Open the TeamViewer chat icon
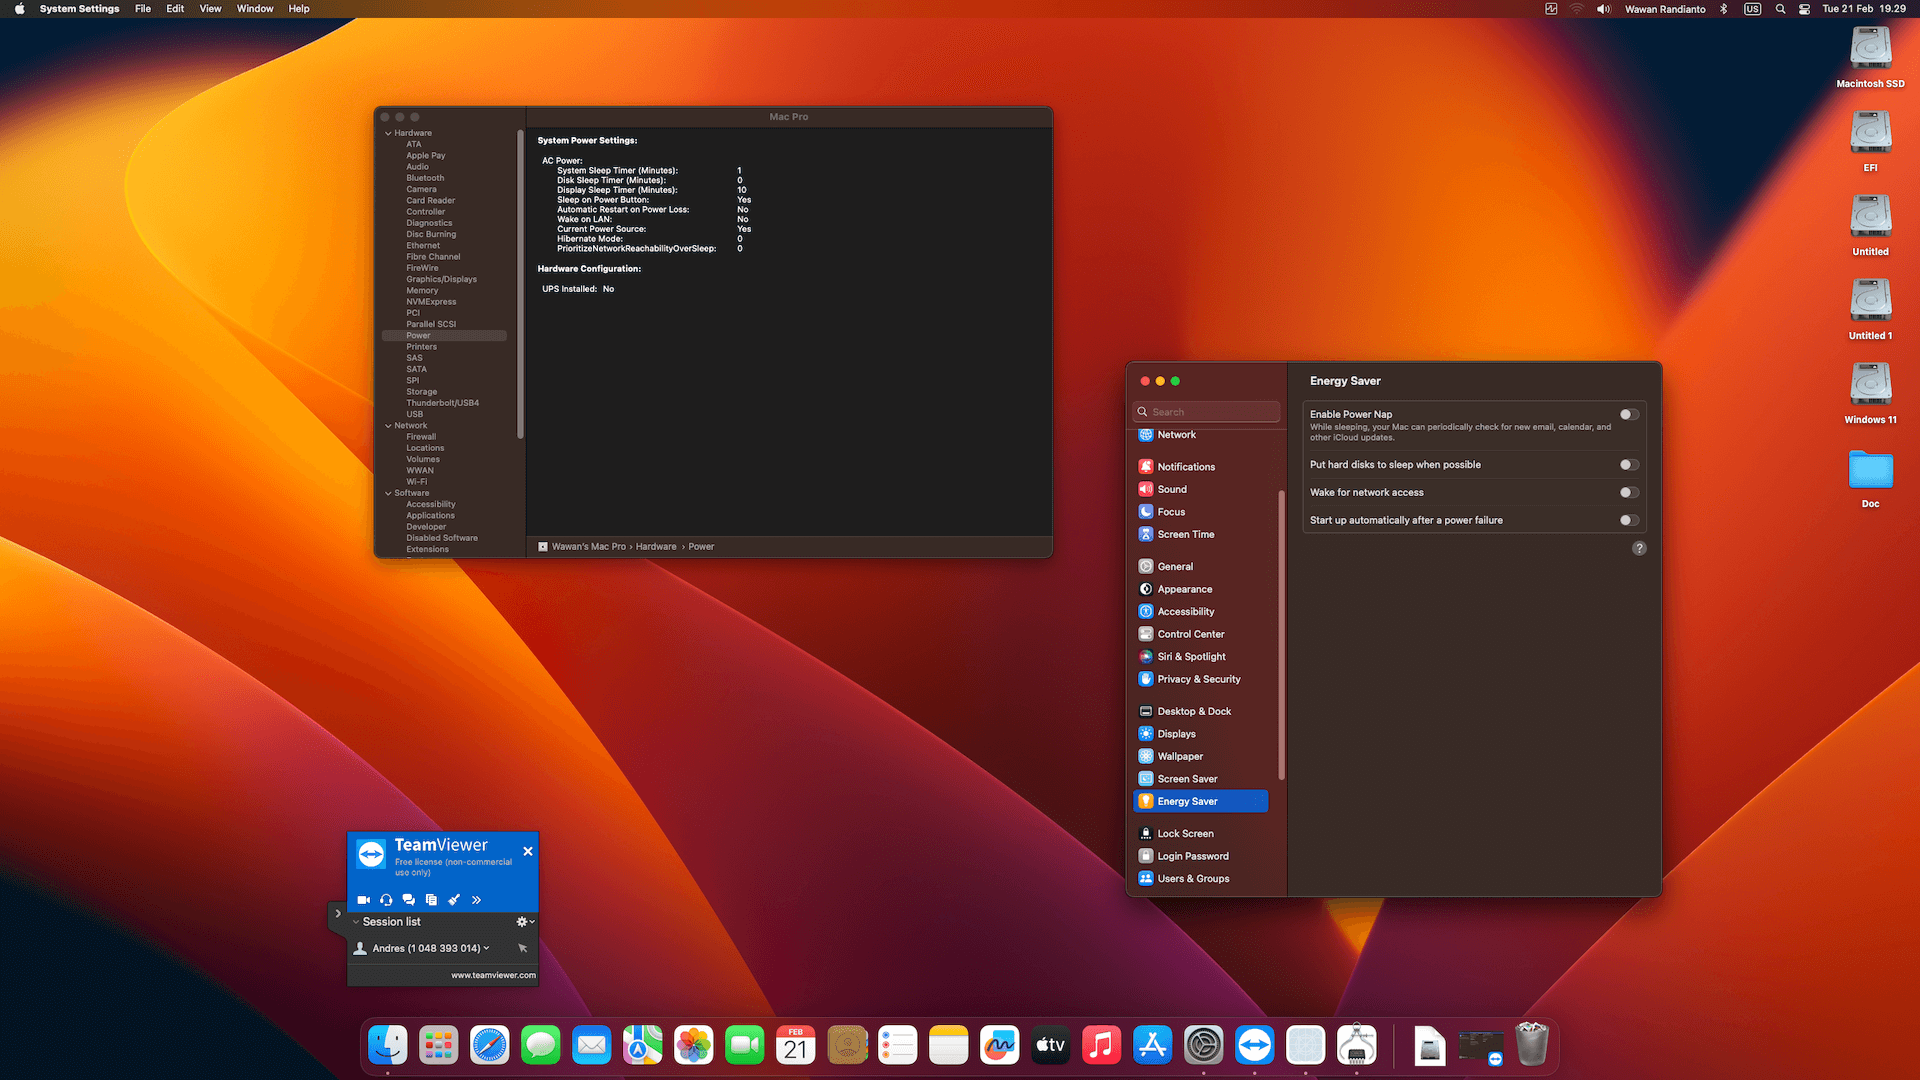This screenshot has height=1080, width=1920. (x=408, y=900)
